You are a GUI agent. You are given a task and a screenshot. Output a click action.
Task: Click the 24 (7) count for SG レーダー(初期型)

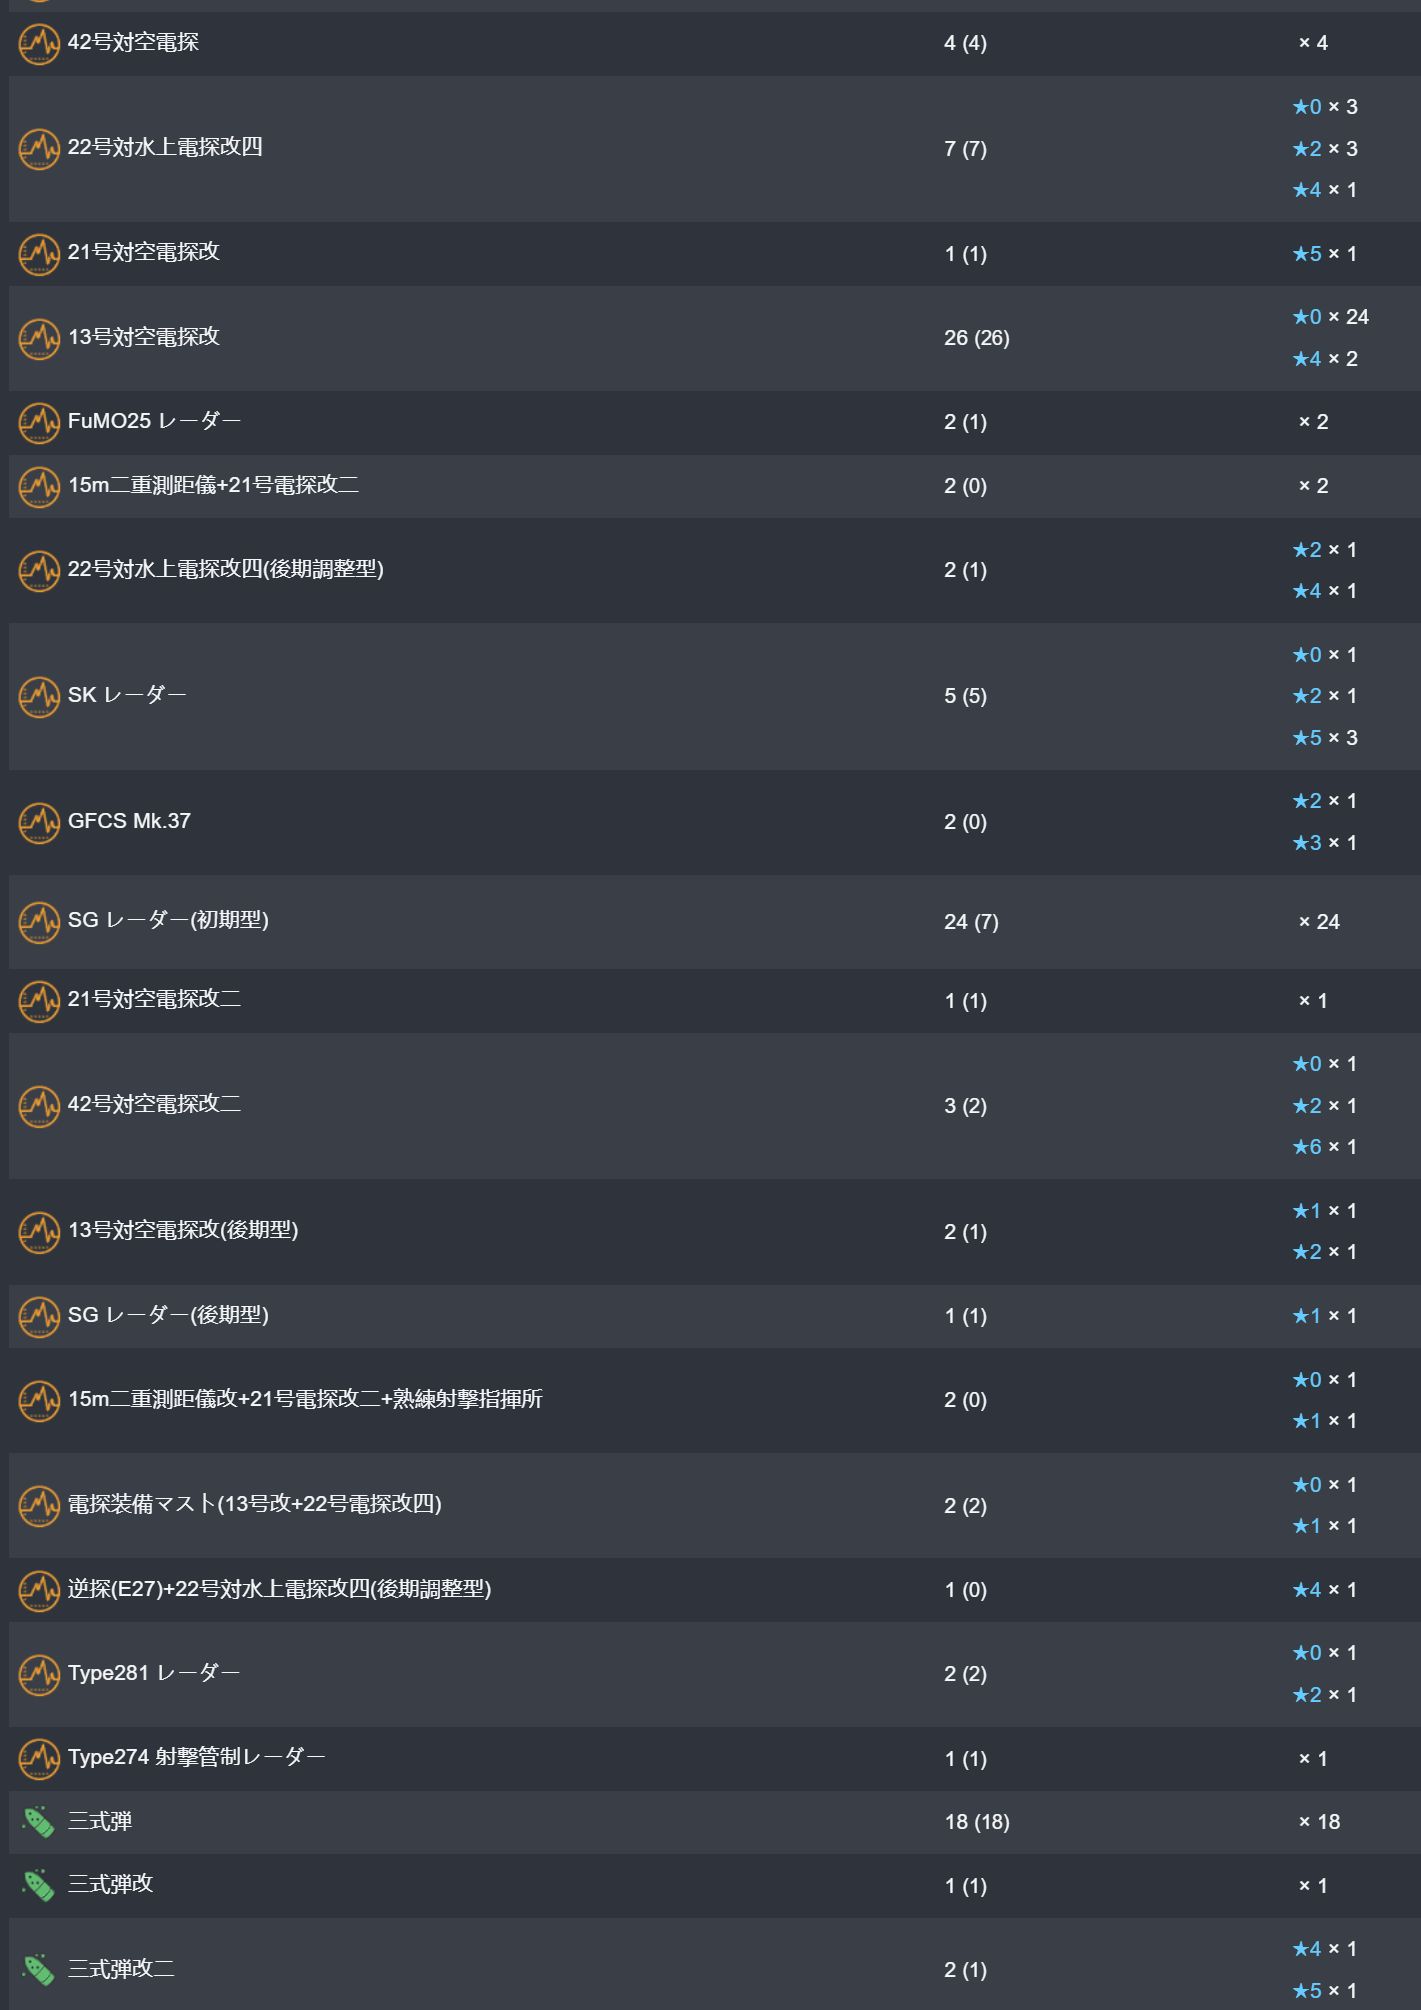[971, 922]
